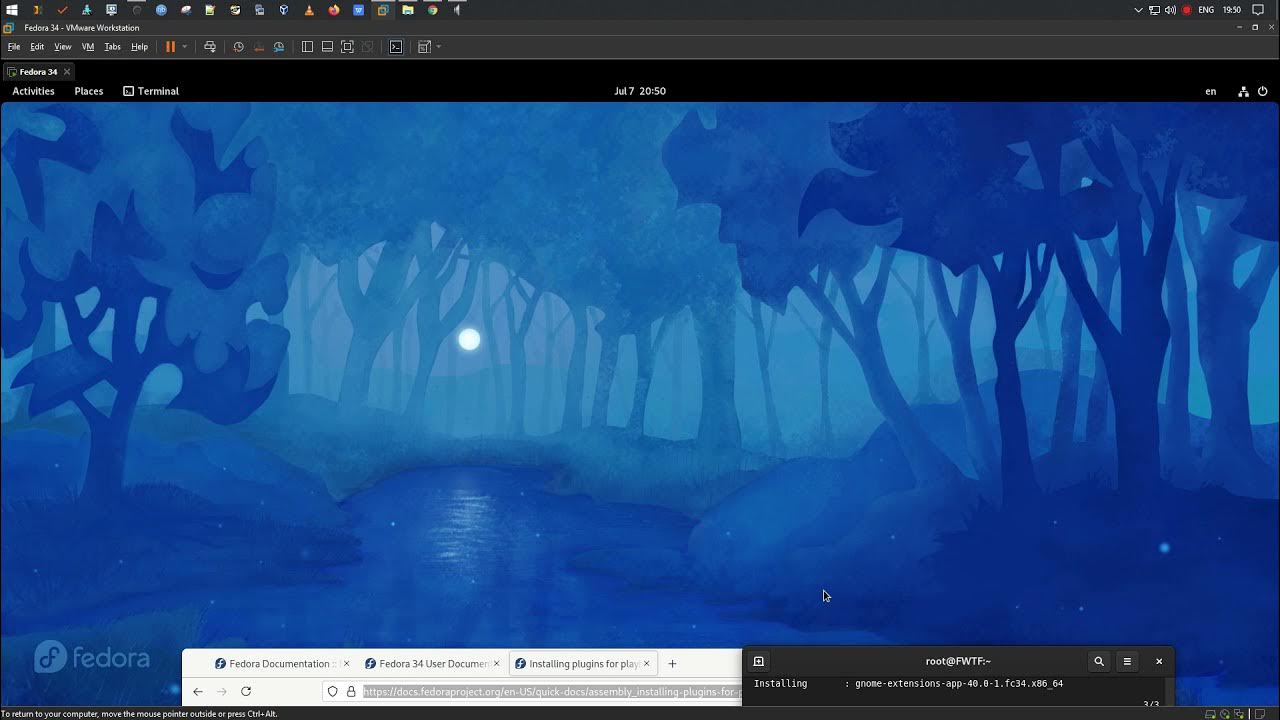Close the Fedora 34 VM tab

point(67,72)
